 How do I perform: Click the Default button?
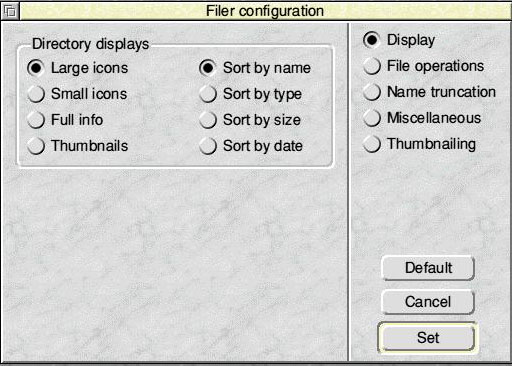[x=428, y=268]
